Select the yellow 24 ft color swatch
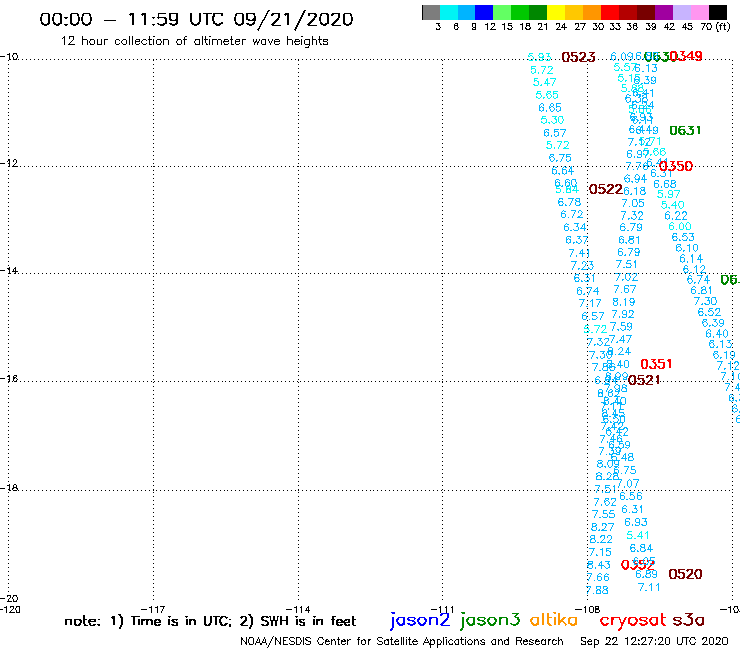The image size is (740, 650). 556,12
